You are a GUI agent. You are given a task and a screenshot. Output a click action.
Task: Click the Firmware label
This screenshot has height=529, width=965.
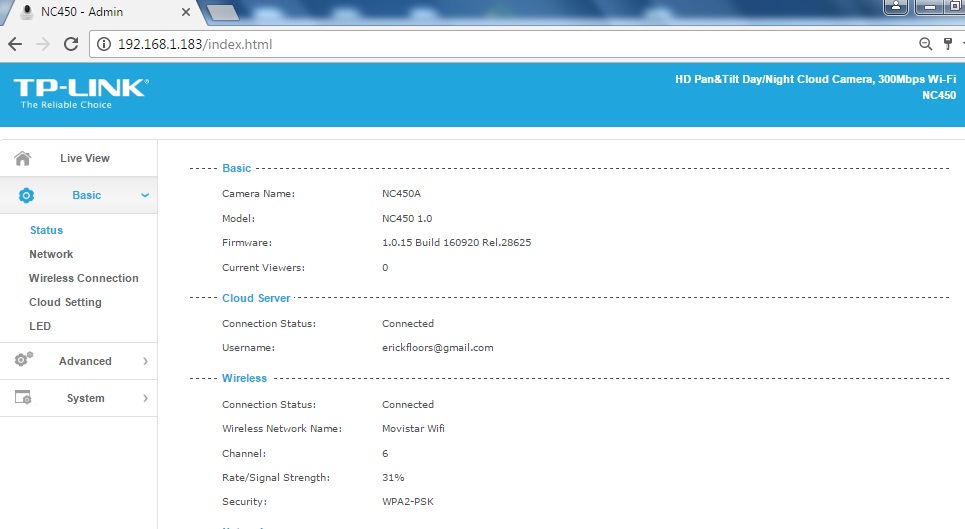tap(247, 242)
